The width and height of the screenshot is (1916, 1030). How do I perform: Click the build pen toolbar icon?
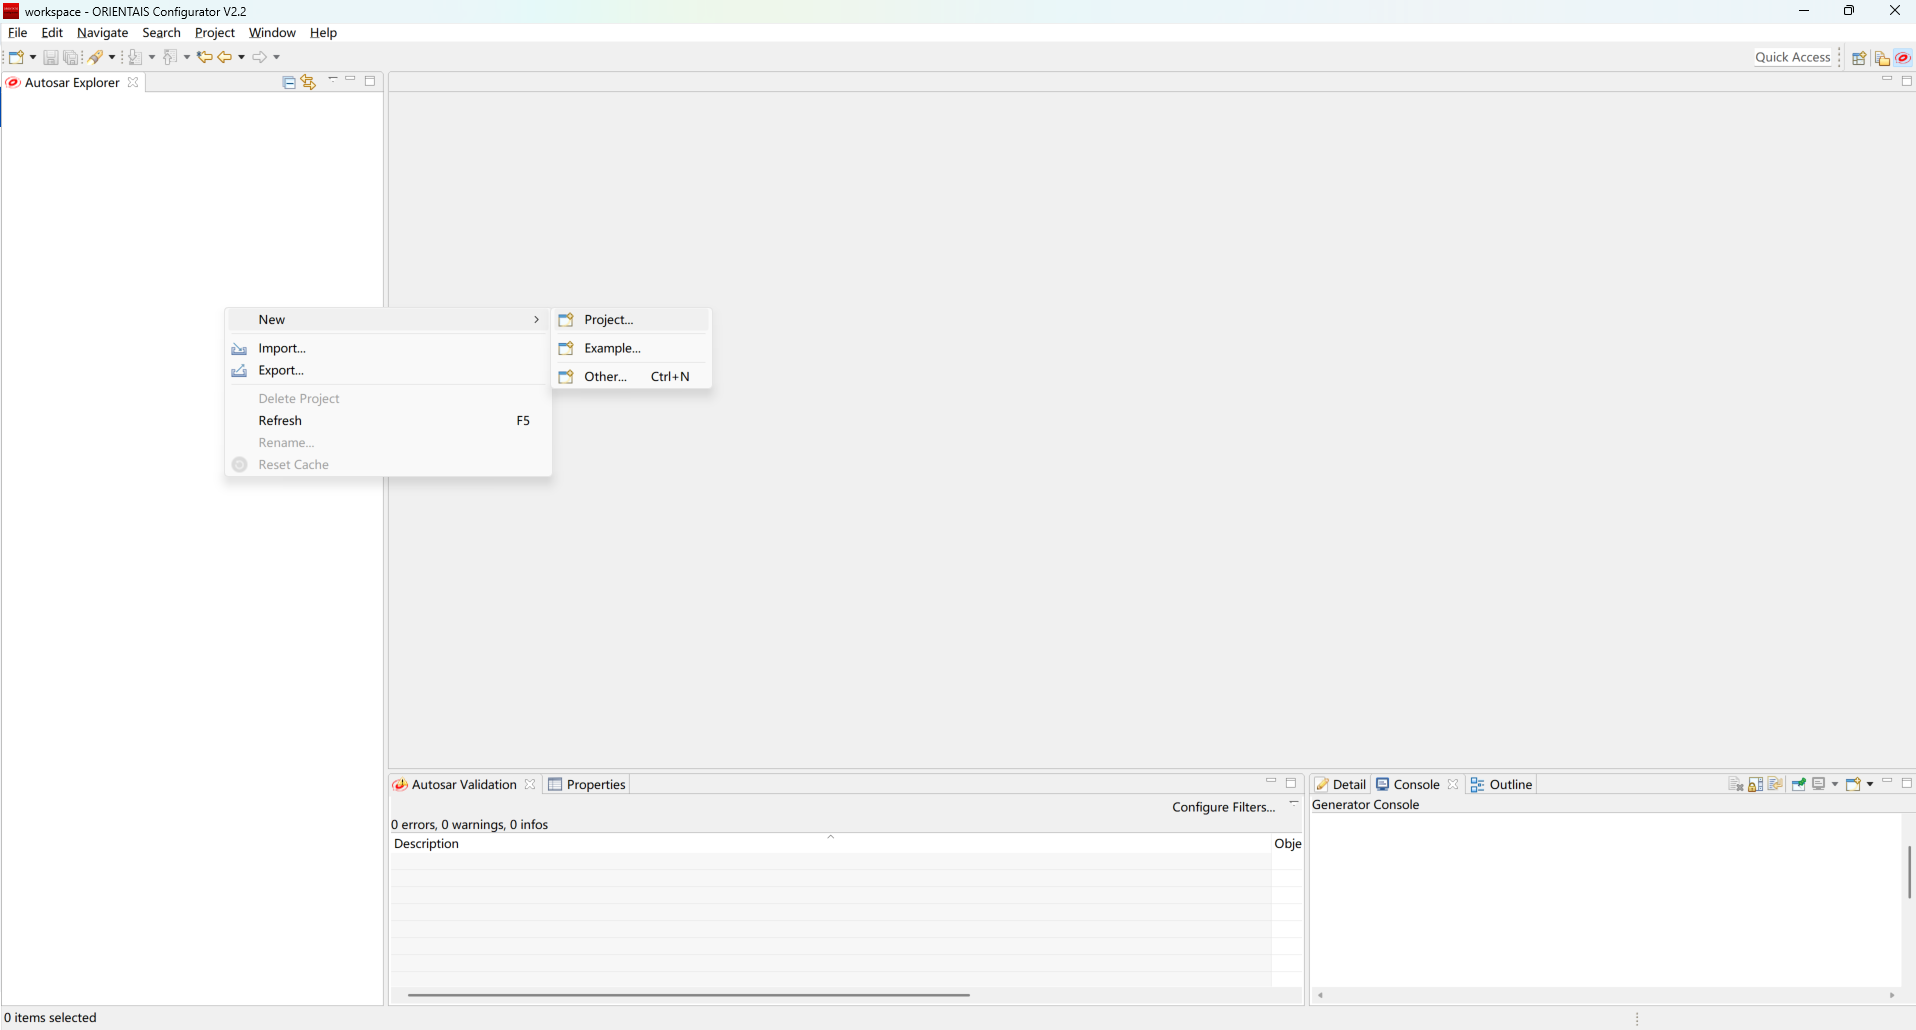click(96, 57)
